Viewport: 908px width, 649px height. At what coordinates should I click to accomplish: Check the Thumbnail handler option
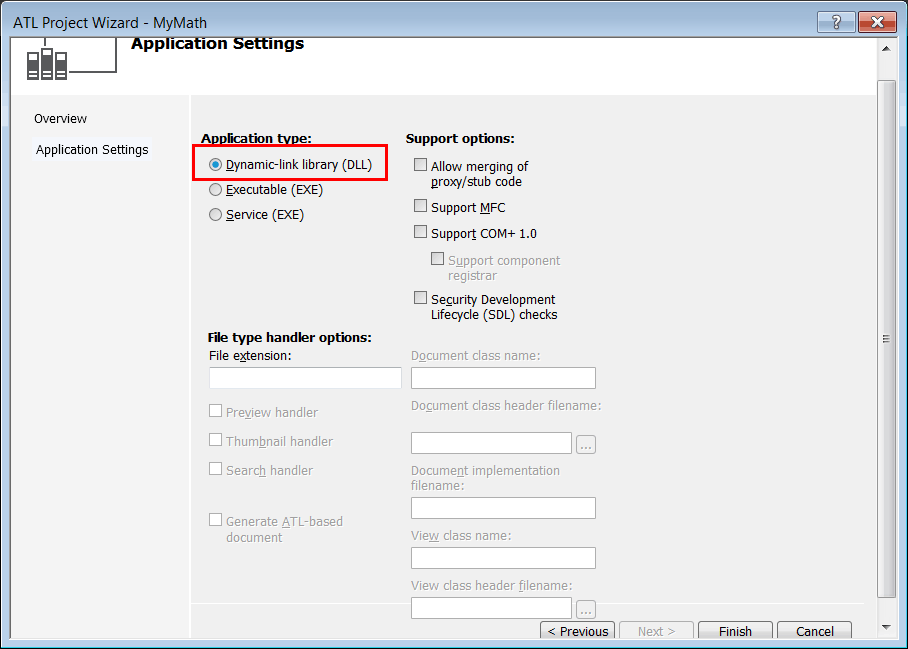point(215,440)
